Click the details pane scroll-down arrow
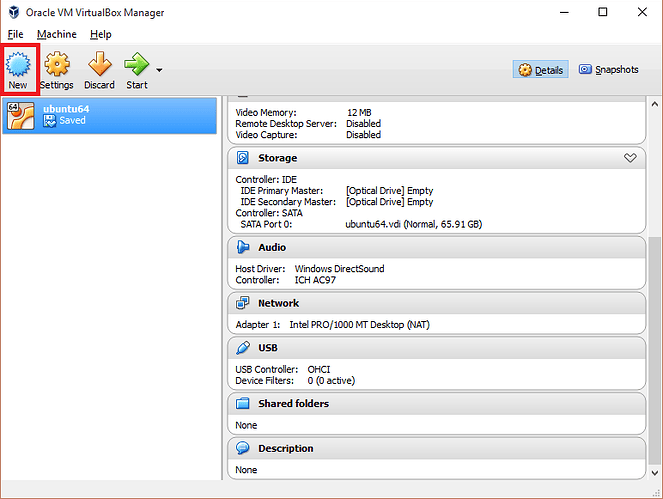 [655, 473]
